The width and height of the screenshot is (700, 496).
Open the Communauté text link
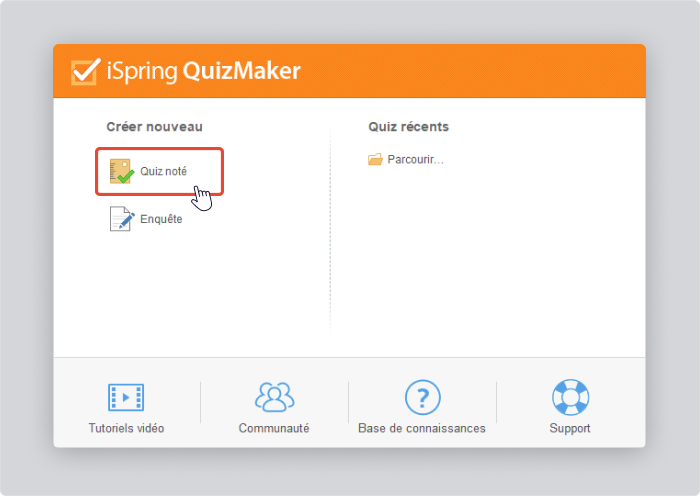(274, 428)
